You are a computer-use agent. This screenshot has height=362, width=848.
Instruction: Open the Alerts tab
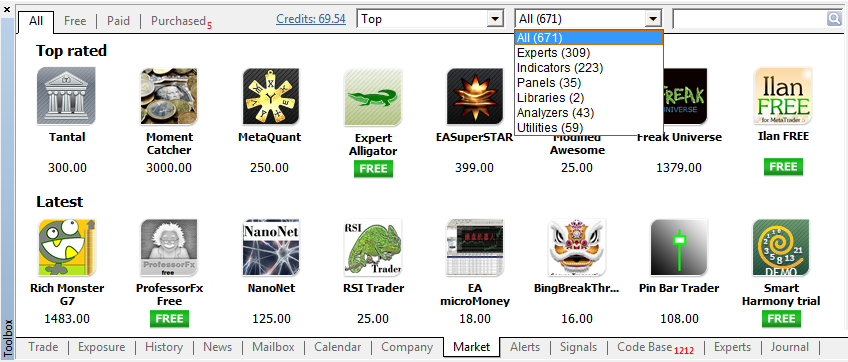525,347
